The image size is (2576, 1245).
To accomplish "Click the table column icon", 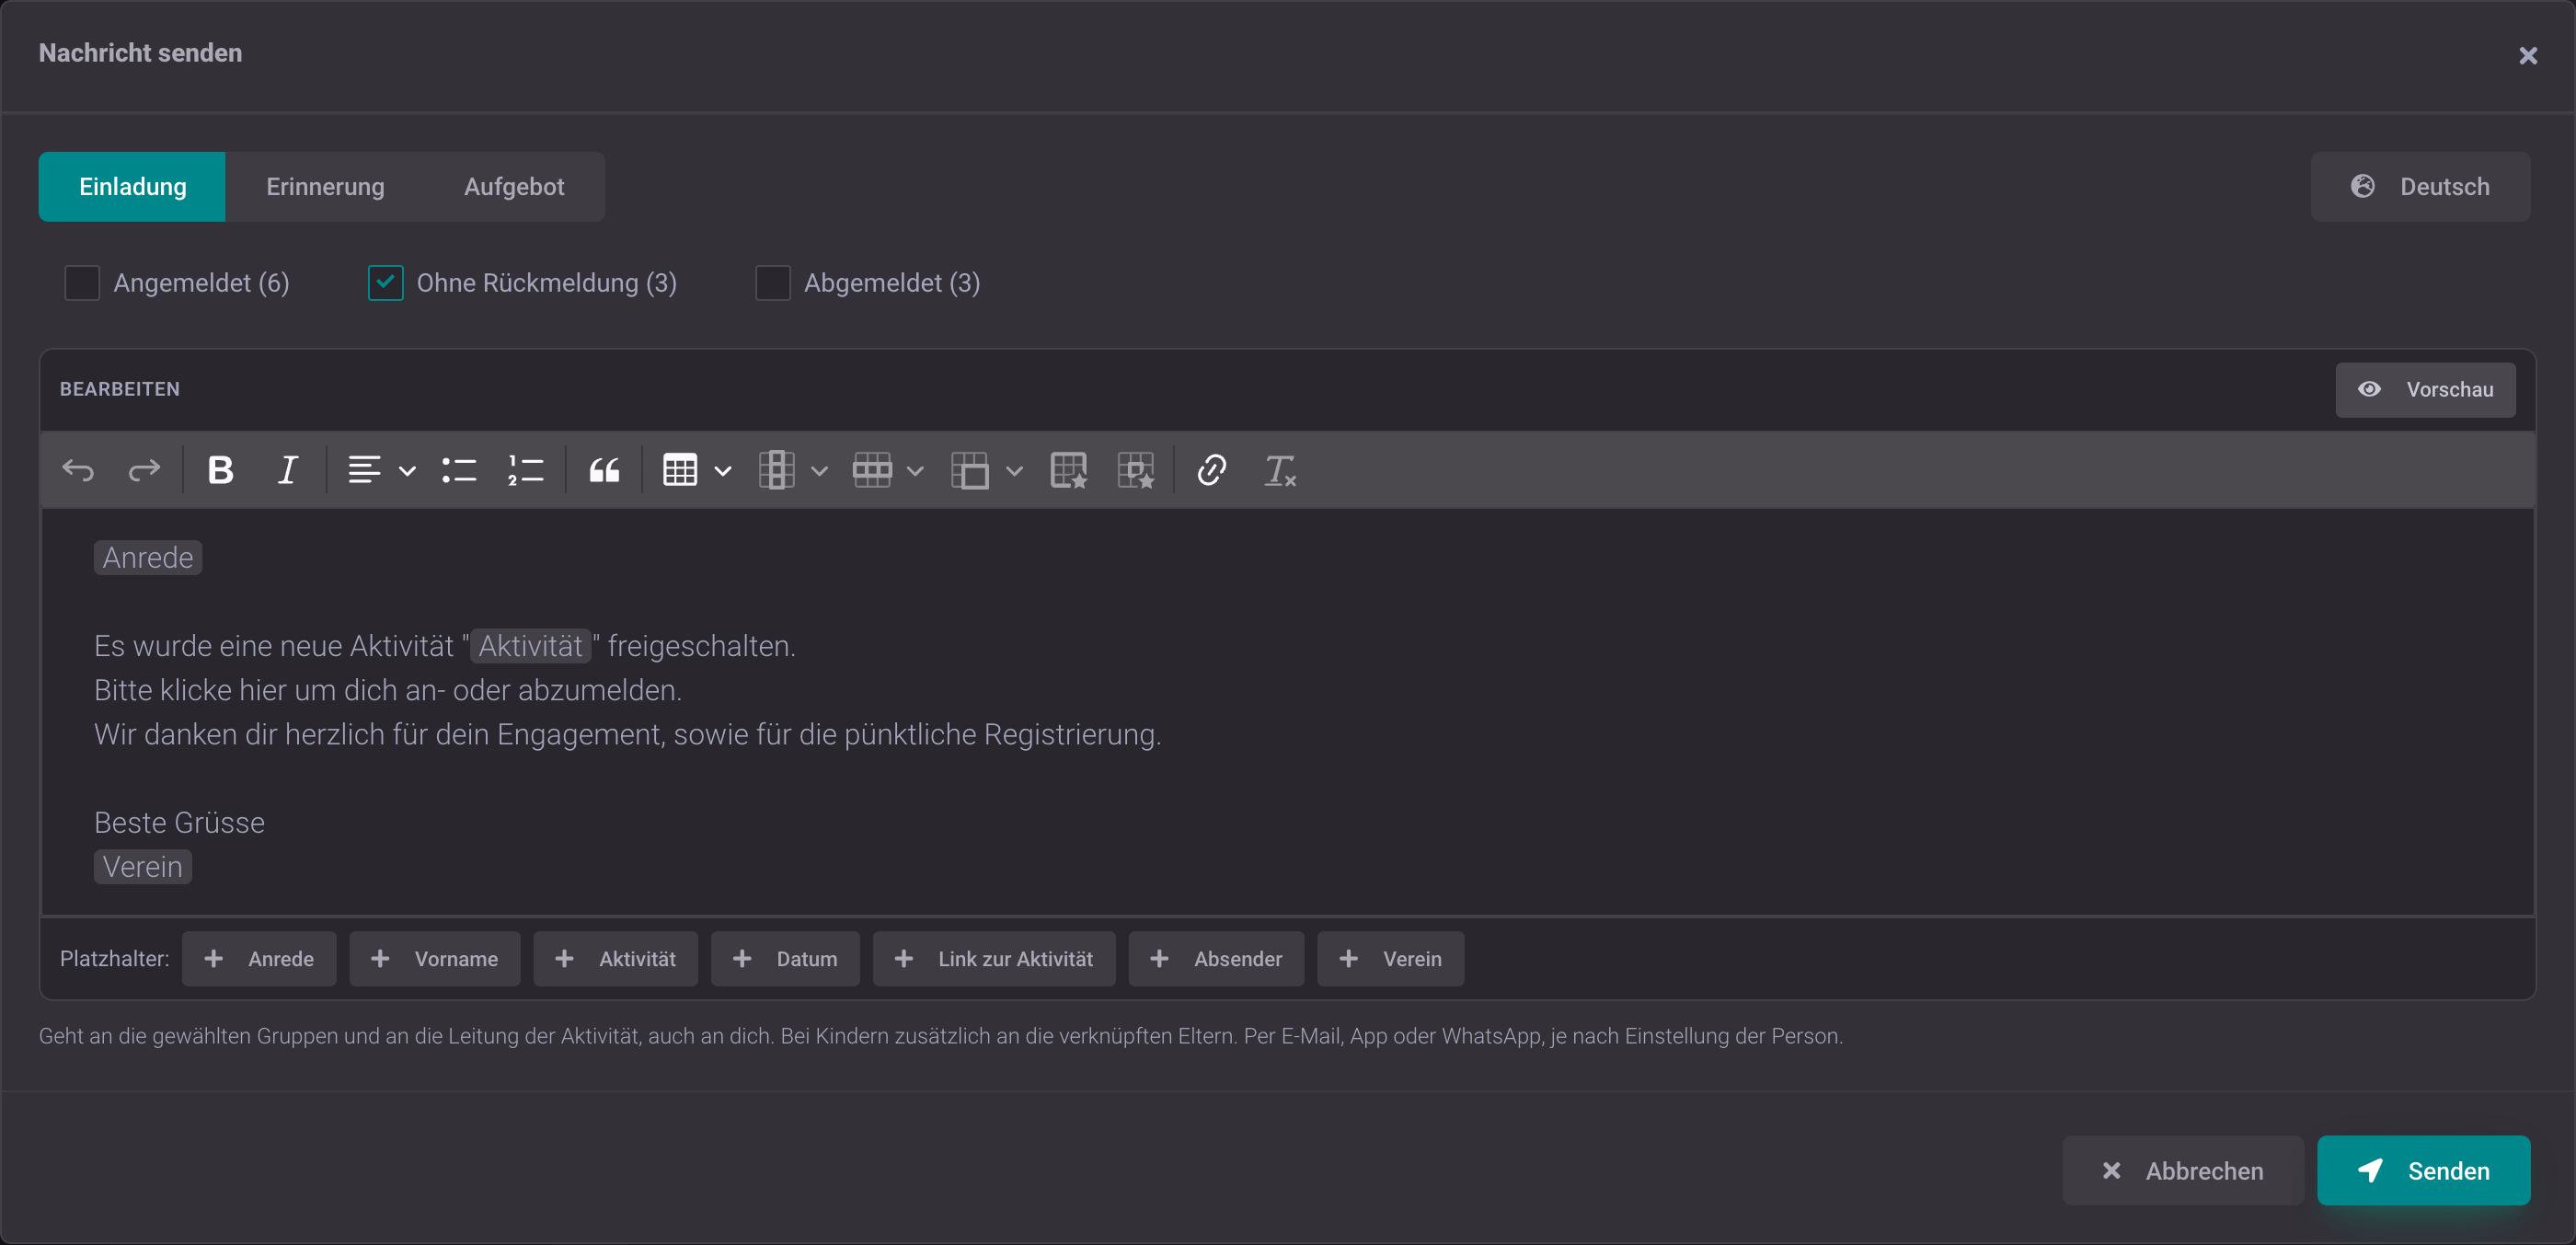I will tap(776, 470).
